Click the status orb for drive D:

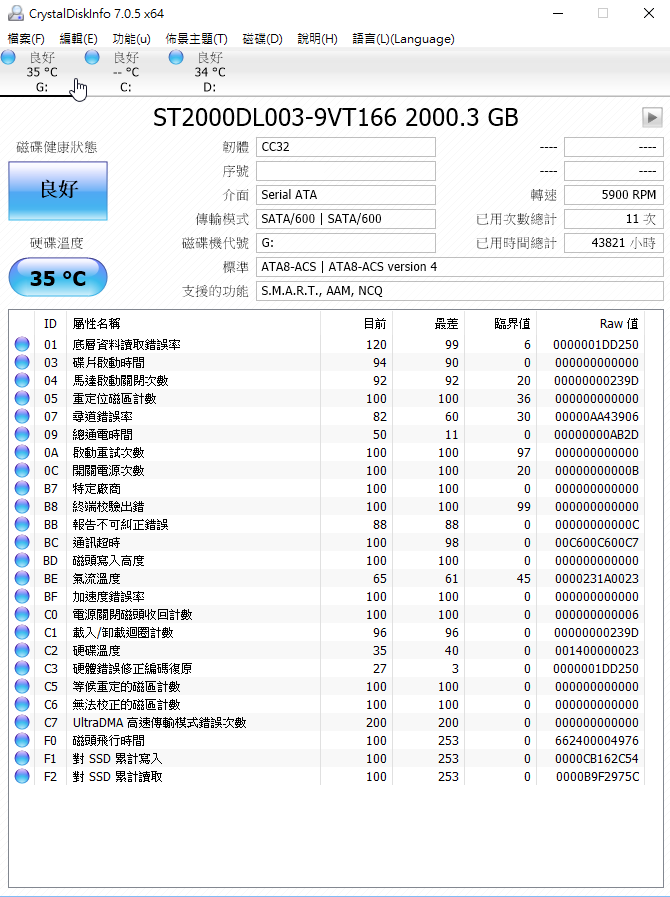point(176,59)
